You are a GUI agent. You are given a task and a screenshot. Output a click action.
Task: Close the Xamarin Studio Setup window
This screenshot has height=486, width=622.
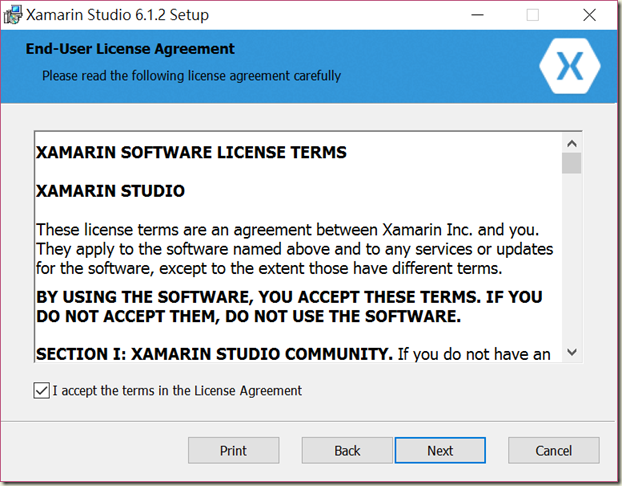(x=589, y=15)
